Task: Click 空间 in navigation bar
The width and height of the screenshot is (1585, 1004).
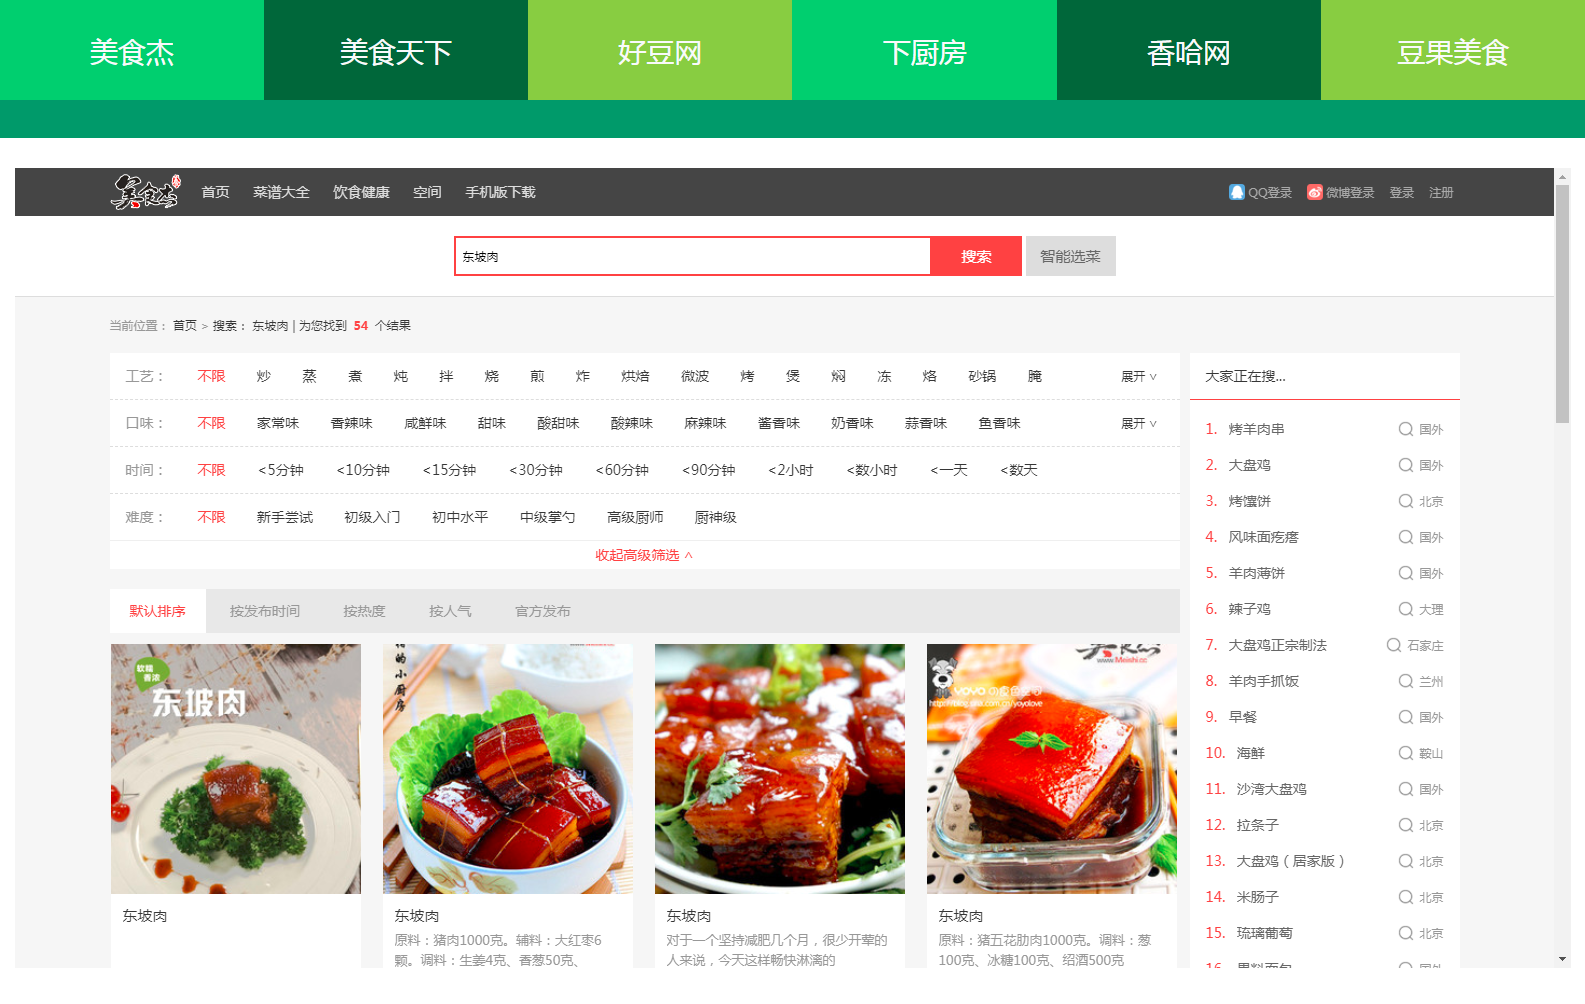Action: pos(427,192)
